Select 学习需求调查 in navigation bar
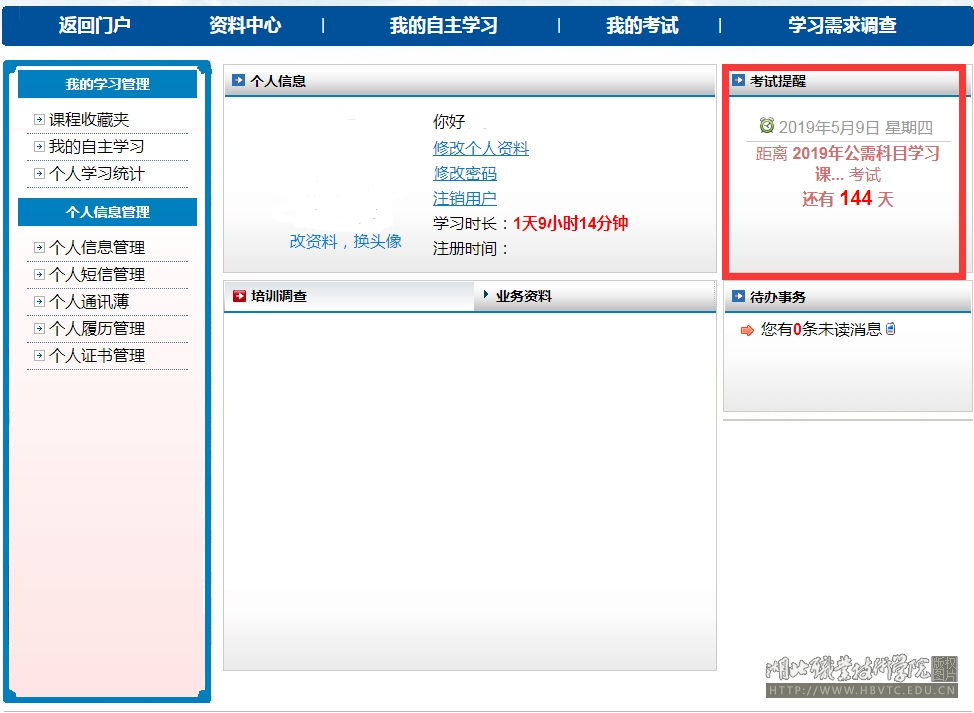 [x=842, y=26]
